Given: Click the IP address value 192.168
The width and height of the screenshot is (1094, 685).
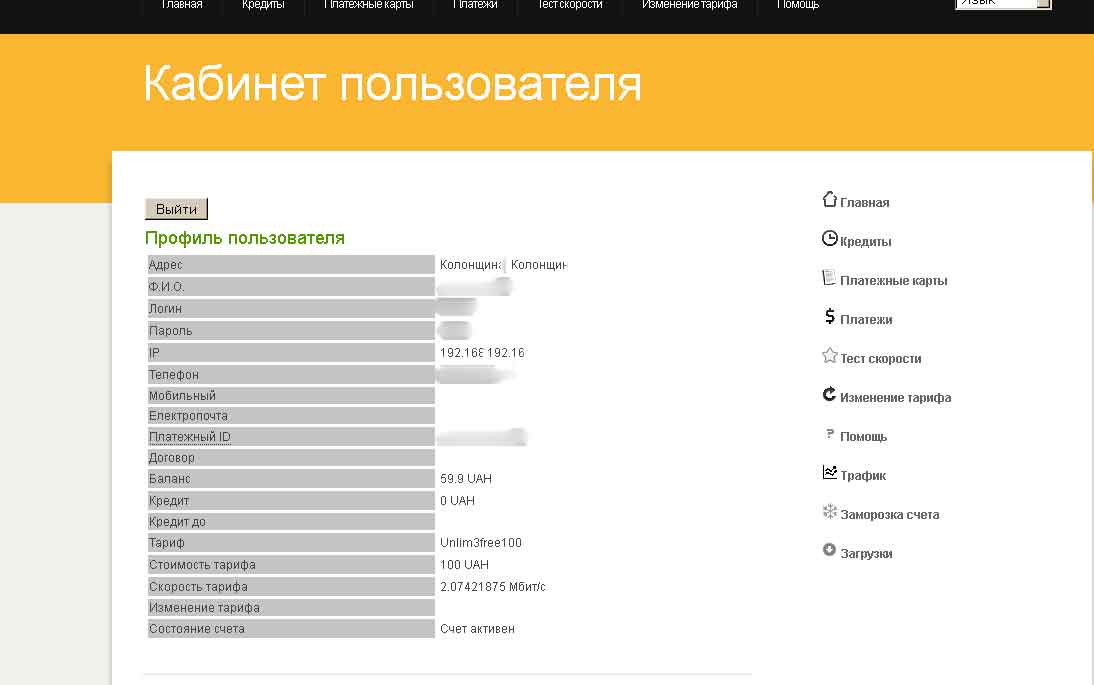Looking at the screenshot, I should click(461, 353).
